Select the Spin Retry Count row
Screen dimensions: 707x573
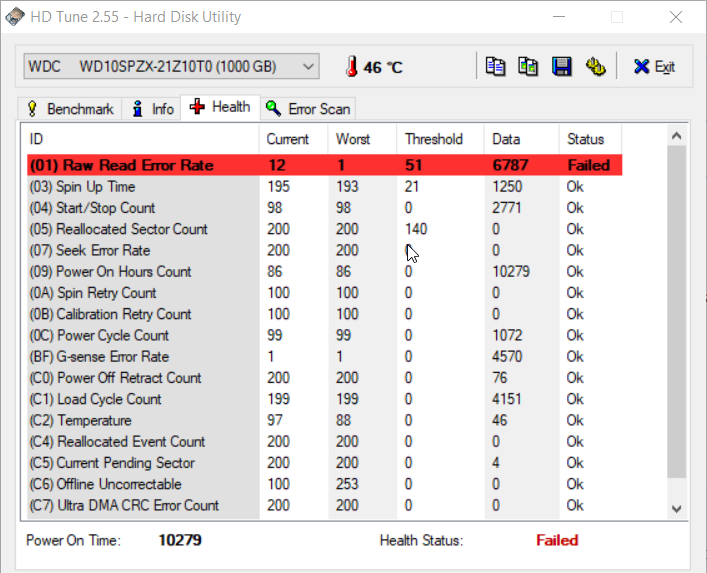325,293
